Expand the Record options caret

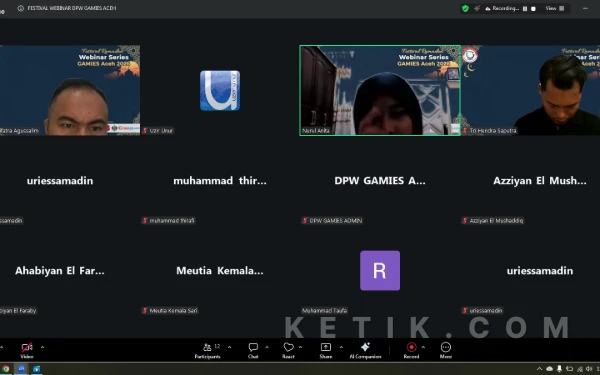click(x=423, y=347)
